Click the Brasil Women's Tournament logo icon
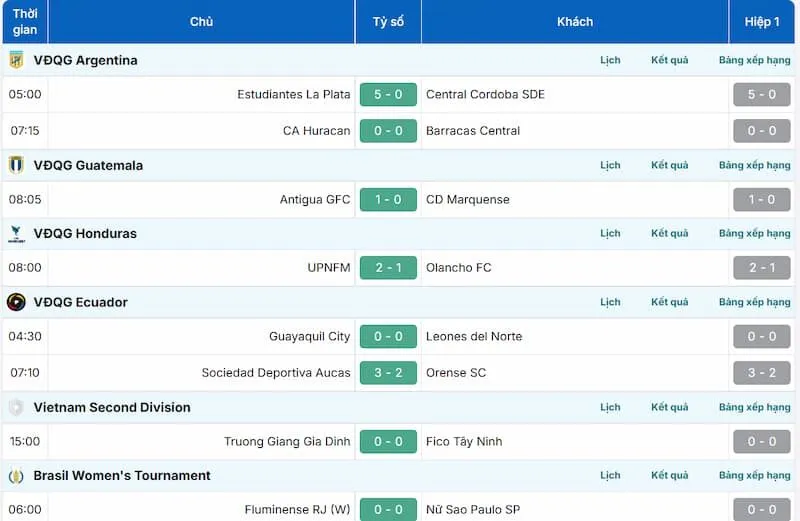The height and width of the screenshot is (521, 800). pos(16,476)
